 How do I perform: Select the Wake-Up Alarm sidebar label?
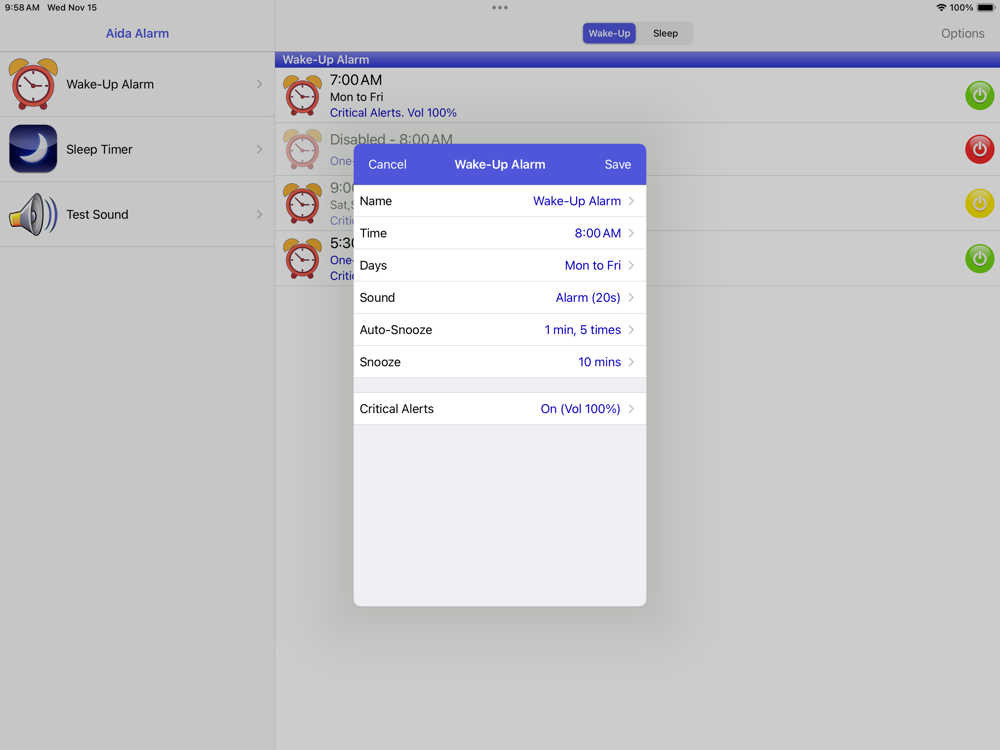point(110,84)
